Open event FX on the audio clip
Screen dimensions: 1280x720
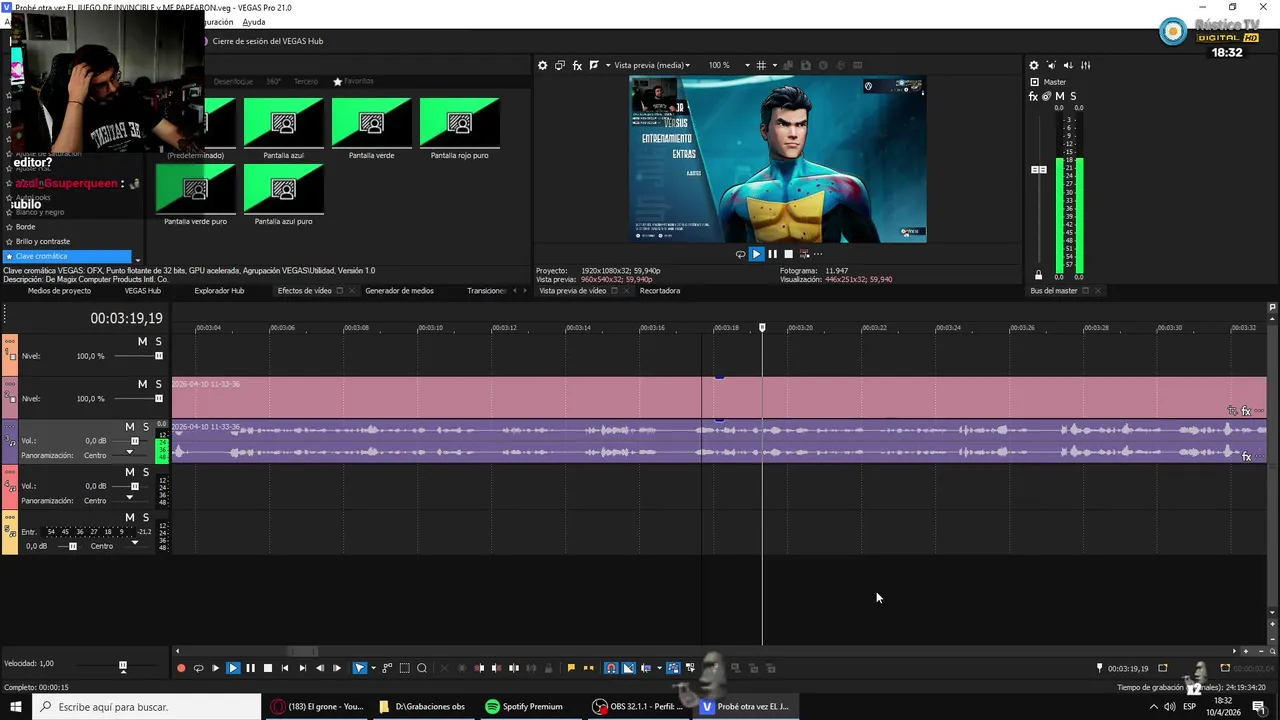(x=1246, y=457)
